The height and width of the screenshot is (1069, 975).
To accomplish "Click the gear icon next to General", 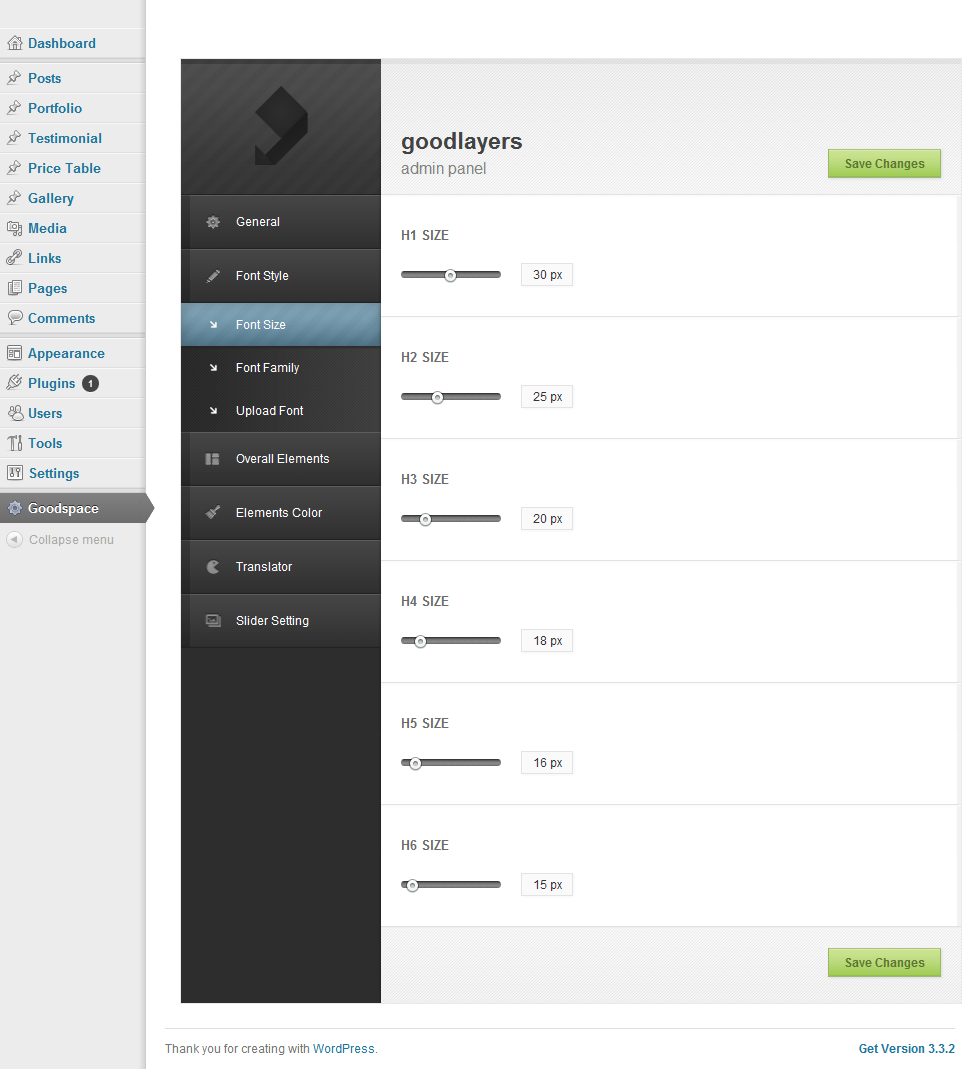I will click(x=213, y=222).
